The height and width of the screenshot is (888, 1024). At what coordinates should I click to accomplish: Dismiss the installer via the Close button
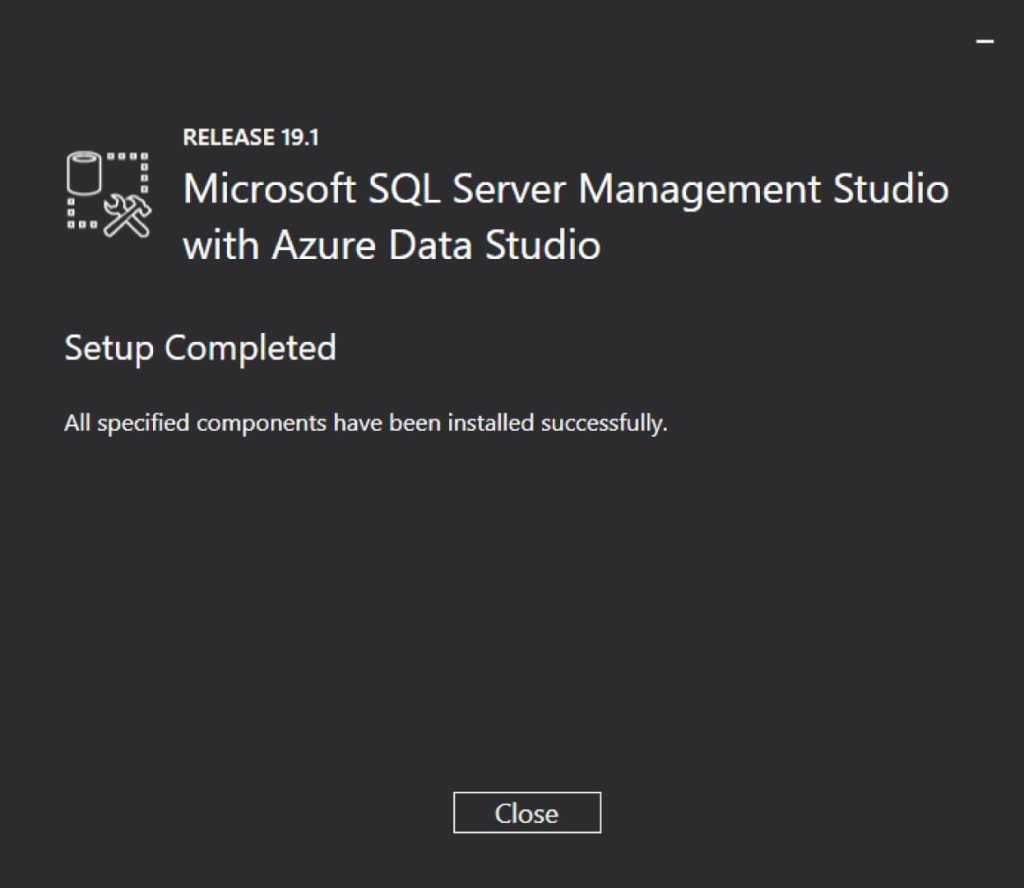coord(527,813)
